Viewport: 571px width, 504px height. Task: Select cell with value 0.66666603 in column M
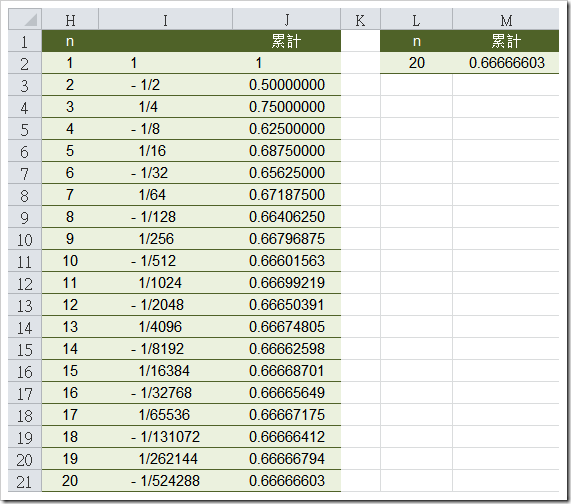point(506,63)
